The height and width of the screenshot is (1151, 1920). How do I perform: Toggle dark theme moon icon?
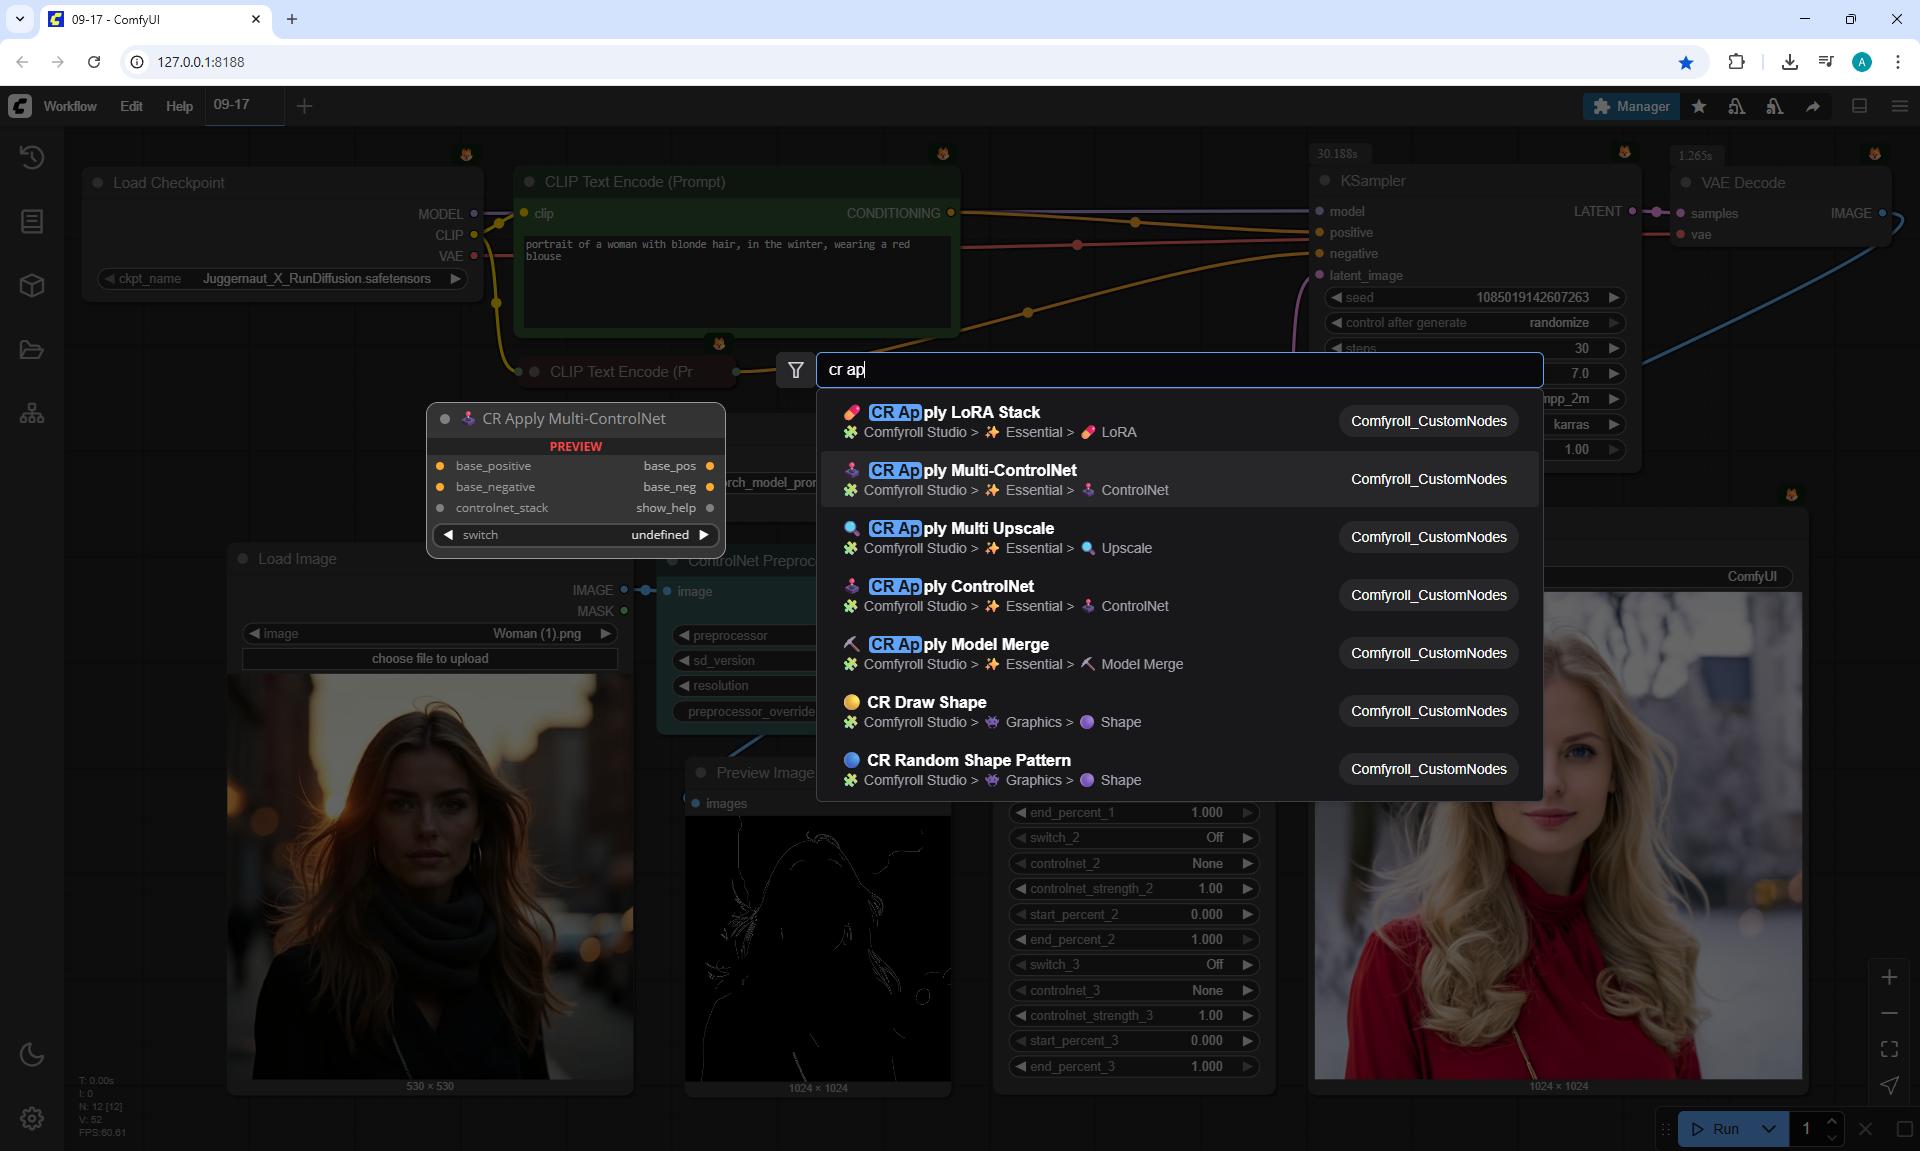[x=32, y=1054]
